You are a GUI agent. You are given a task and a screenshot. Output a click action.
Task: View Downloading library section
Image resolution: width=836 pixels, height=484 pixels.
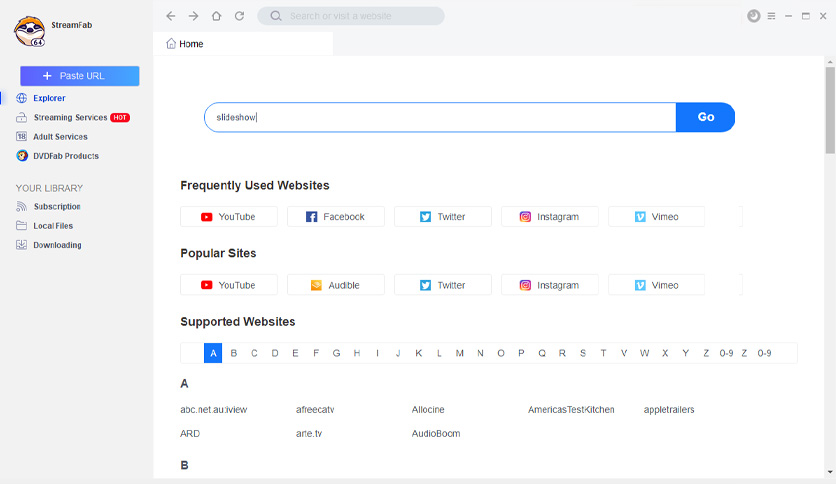[57, 245]
